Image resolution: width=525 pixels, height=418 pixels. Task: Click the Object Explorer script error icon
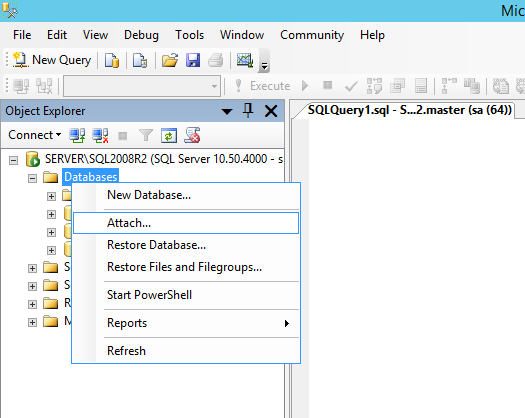coord(192,135)
